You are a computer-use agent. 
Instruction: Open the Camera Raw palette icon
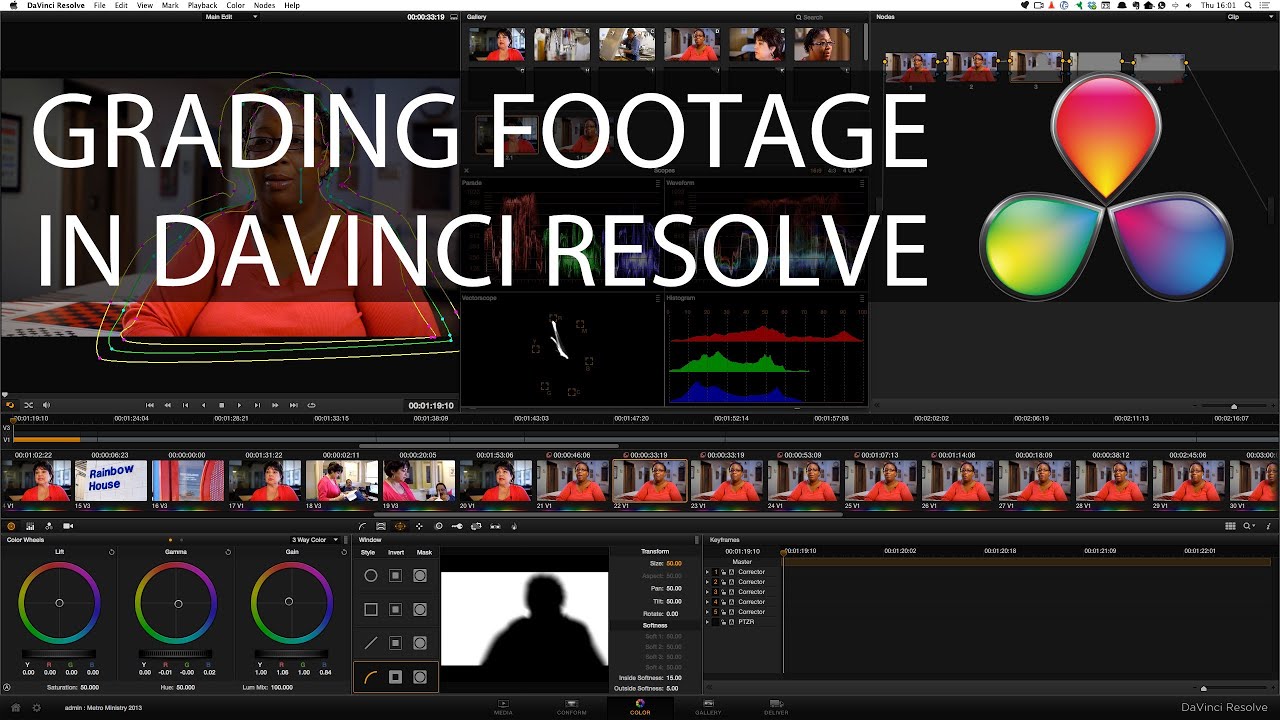point(68,526)
